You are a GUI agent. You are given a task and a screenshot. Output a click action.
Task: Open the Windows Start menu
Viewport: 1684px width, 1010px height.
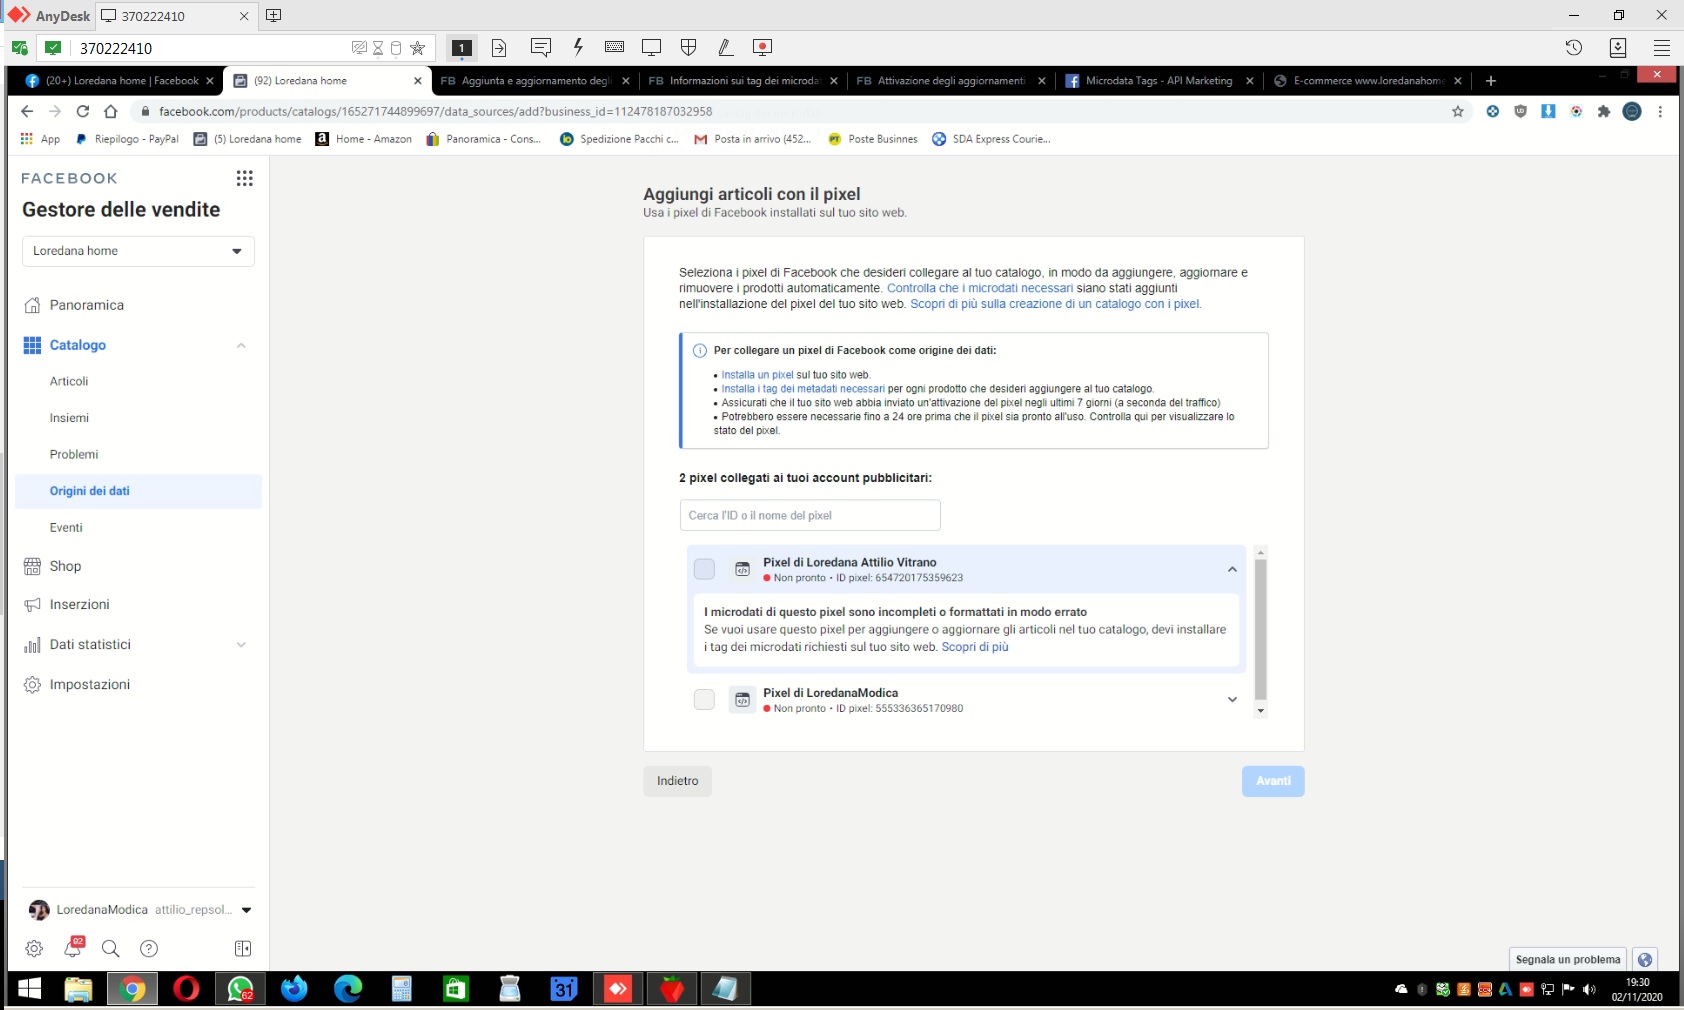(x=30, y=989)
